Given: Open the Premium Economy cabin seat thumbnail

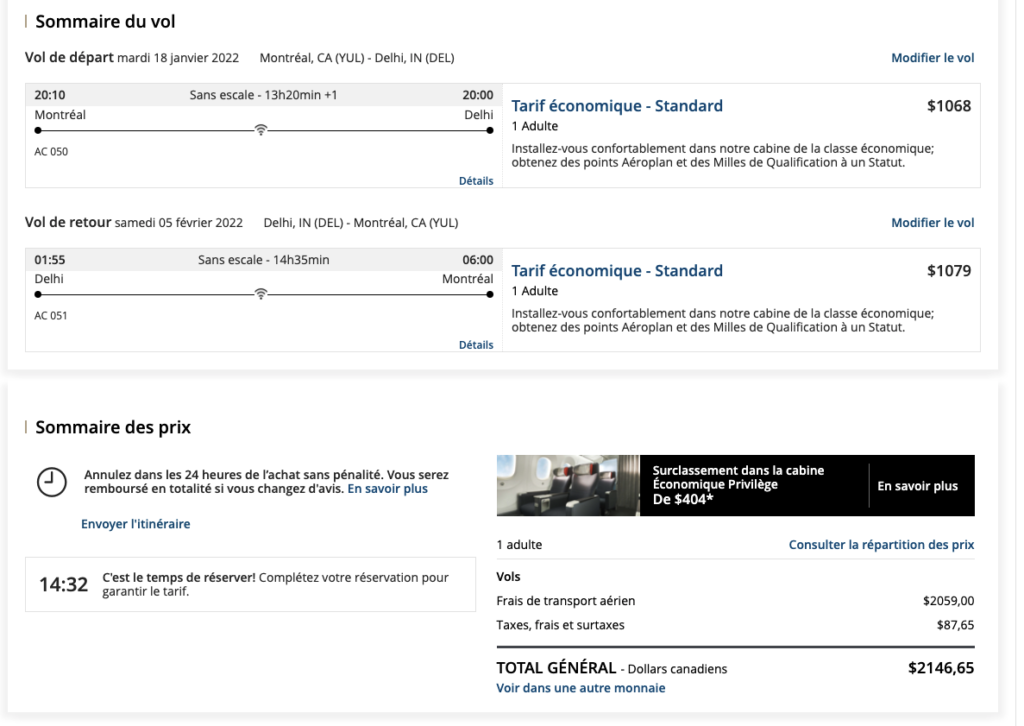Looking at the screenshot, I should 567,485.
